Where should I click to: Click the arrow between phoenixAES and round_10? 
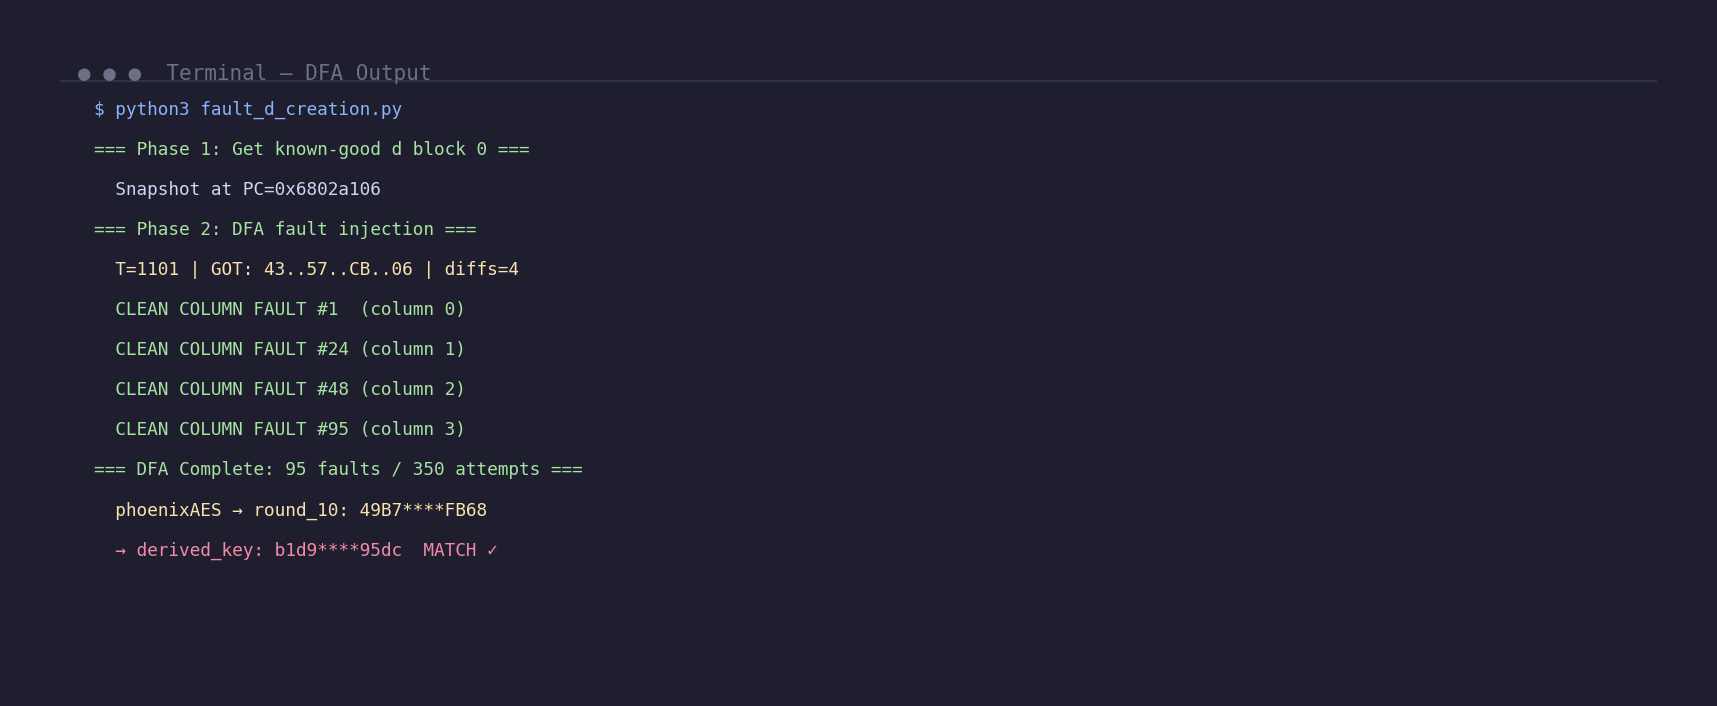237,510
